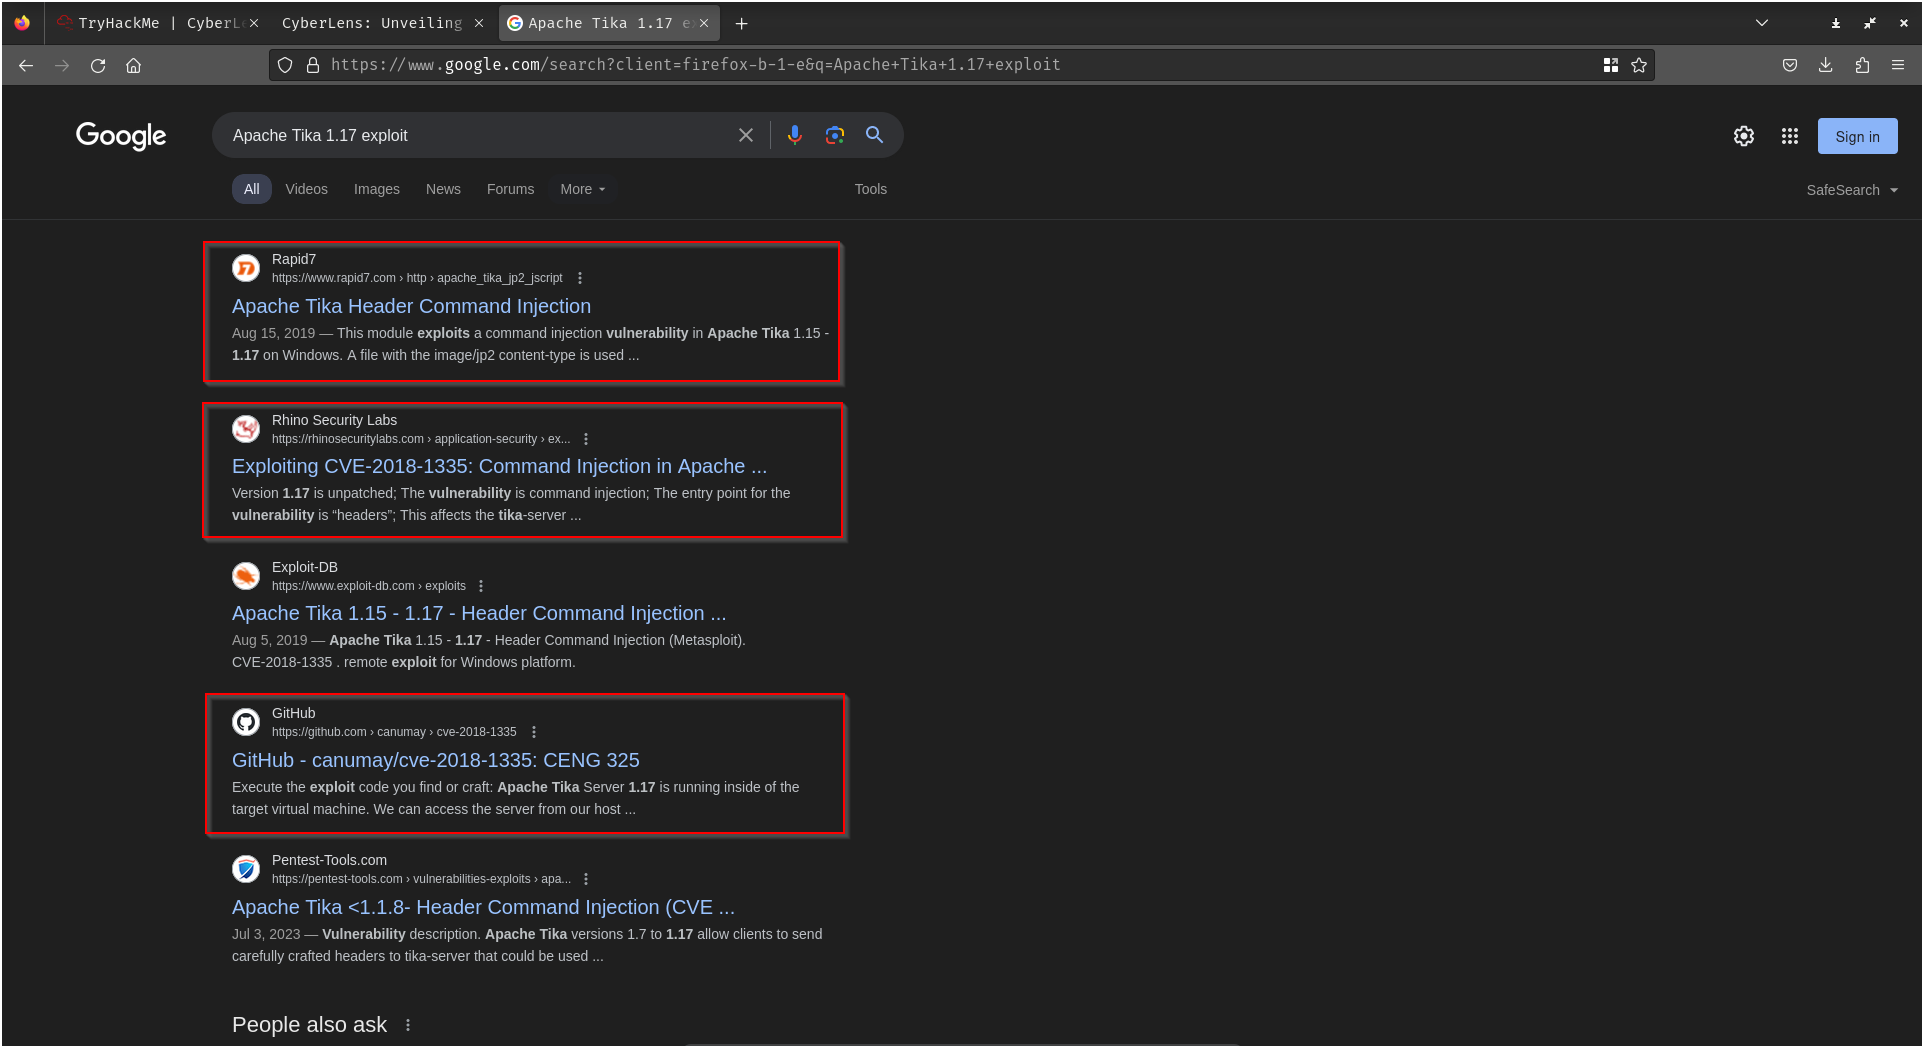Expand the list all tabs chevron

coord(1761,23)
